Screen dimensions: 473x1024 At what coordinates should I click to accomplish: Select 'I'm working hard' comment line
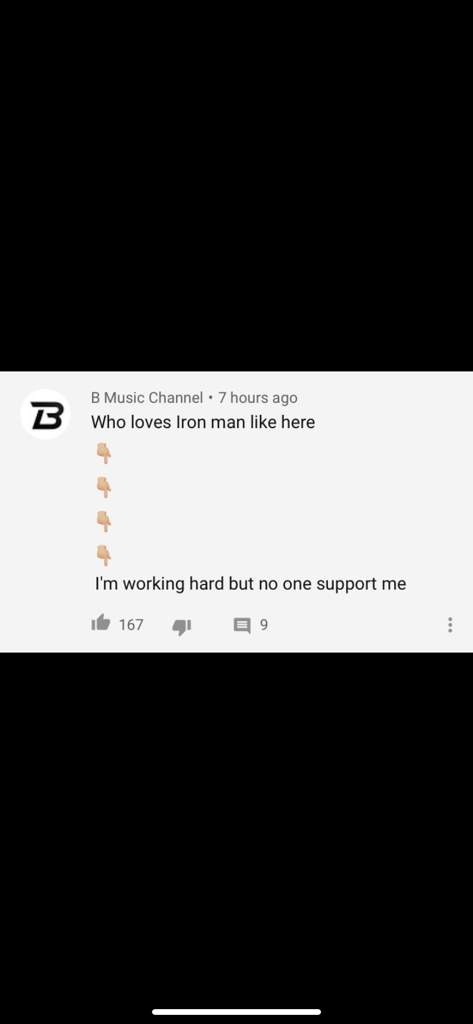point(250,583)
